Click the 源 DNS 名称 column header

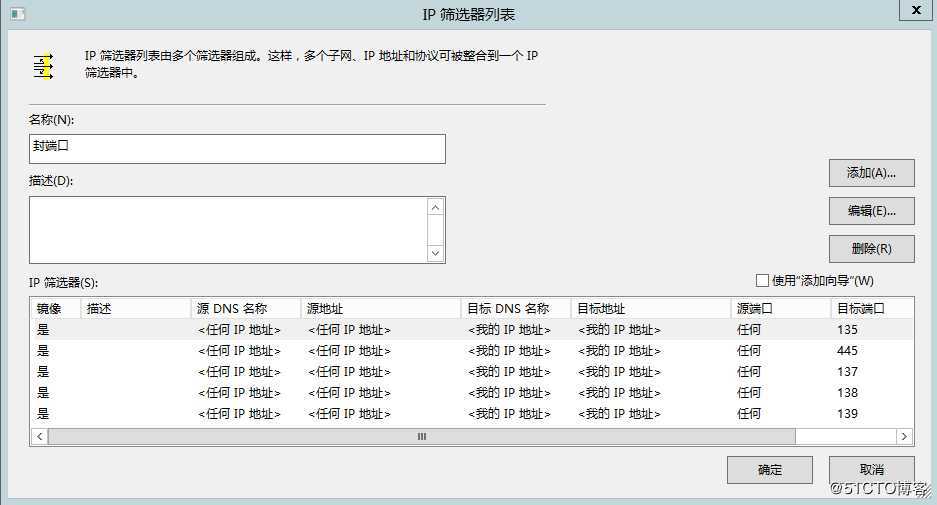[x=245, y=308]
